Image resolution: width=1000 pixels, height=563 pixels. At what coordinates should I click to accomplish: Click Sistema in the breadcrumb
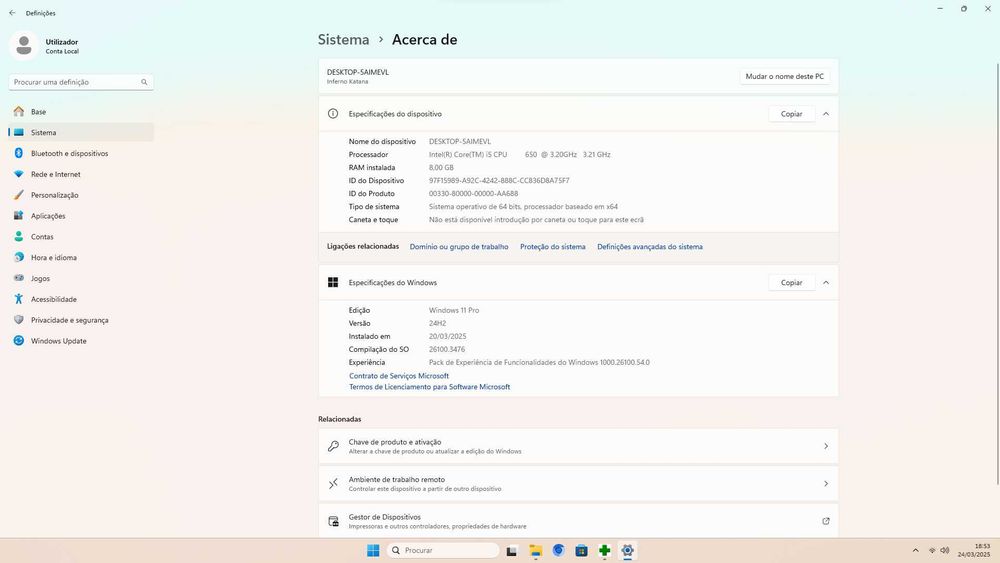(343, 40)
